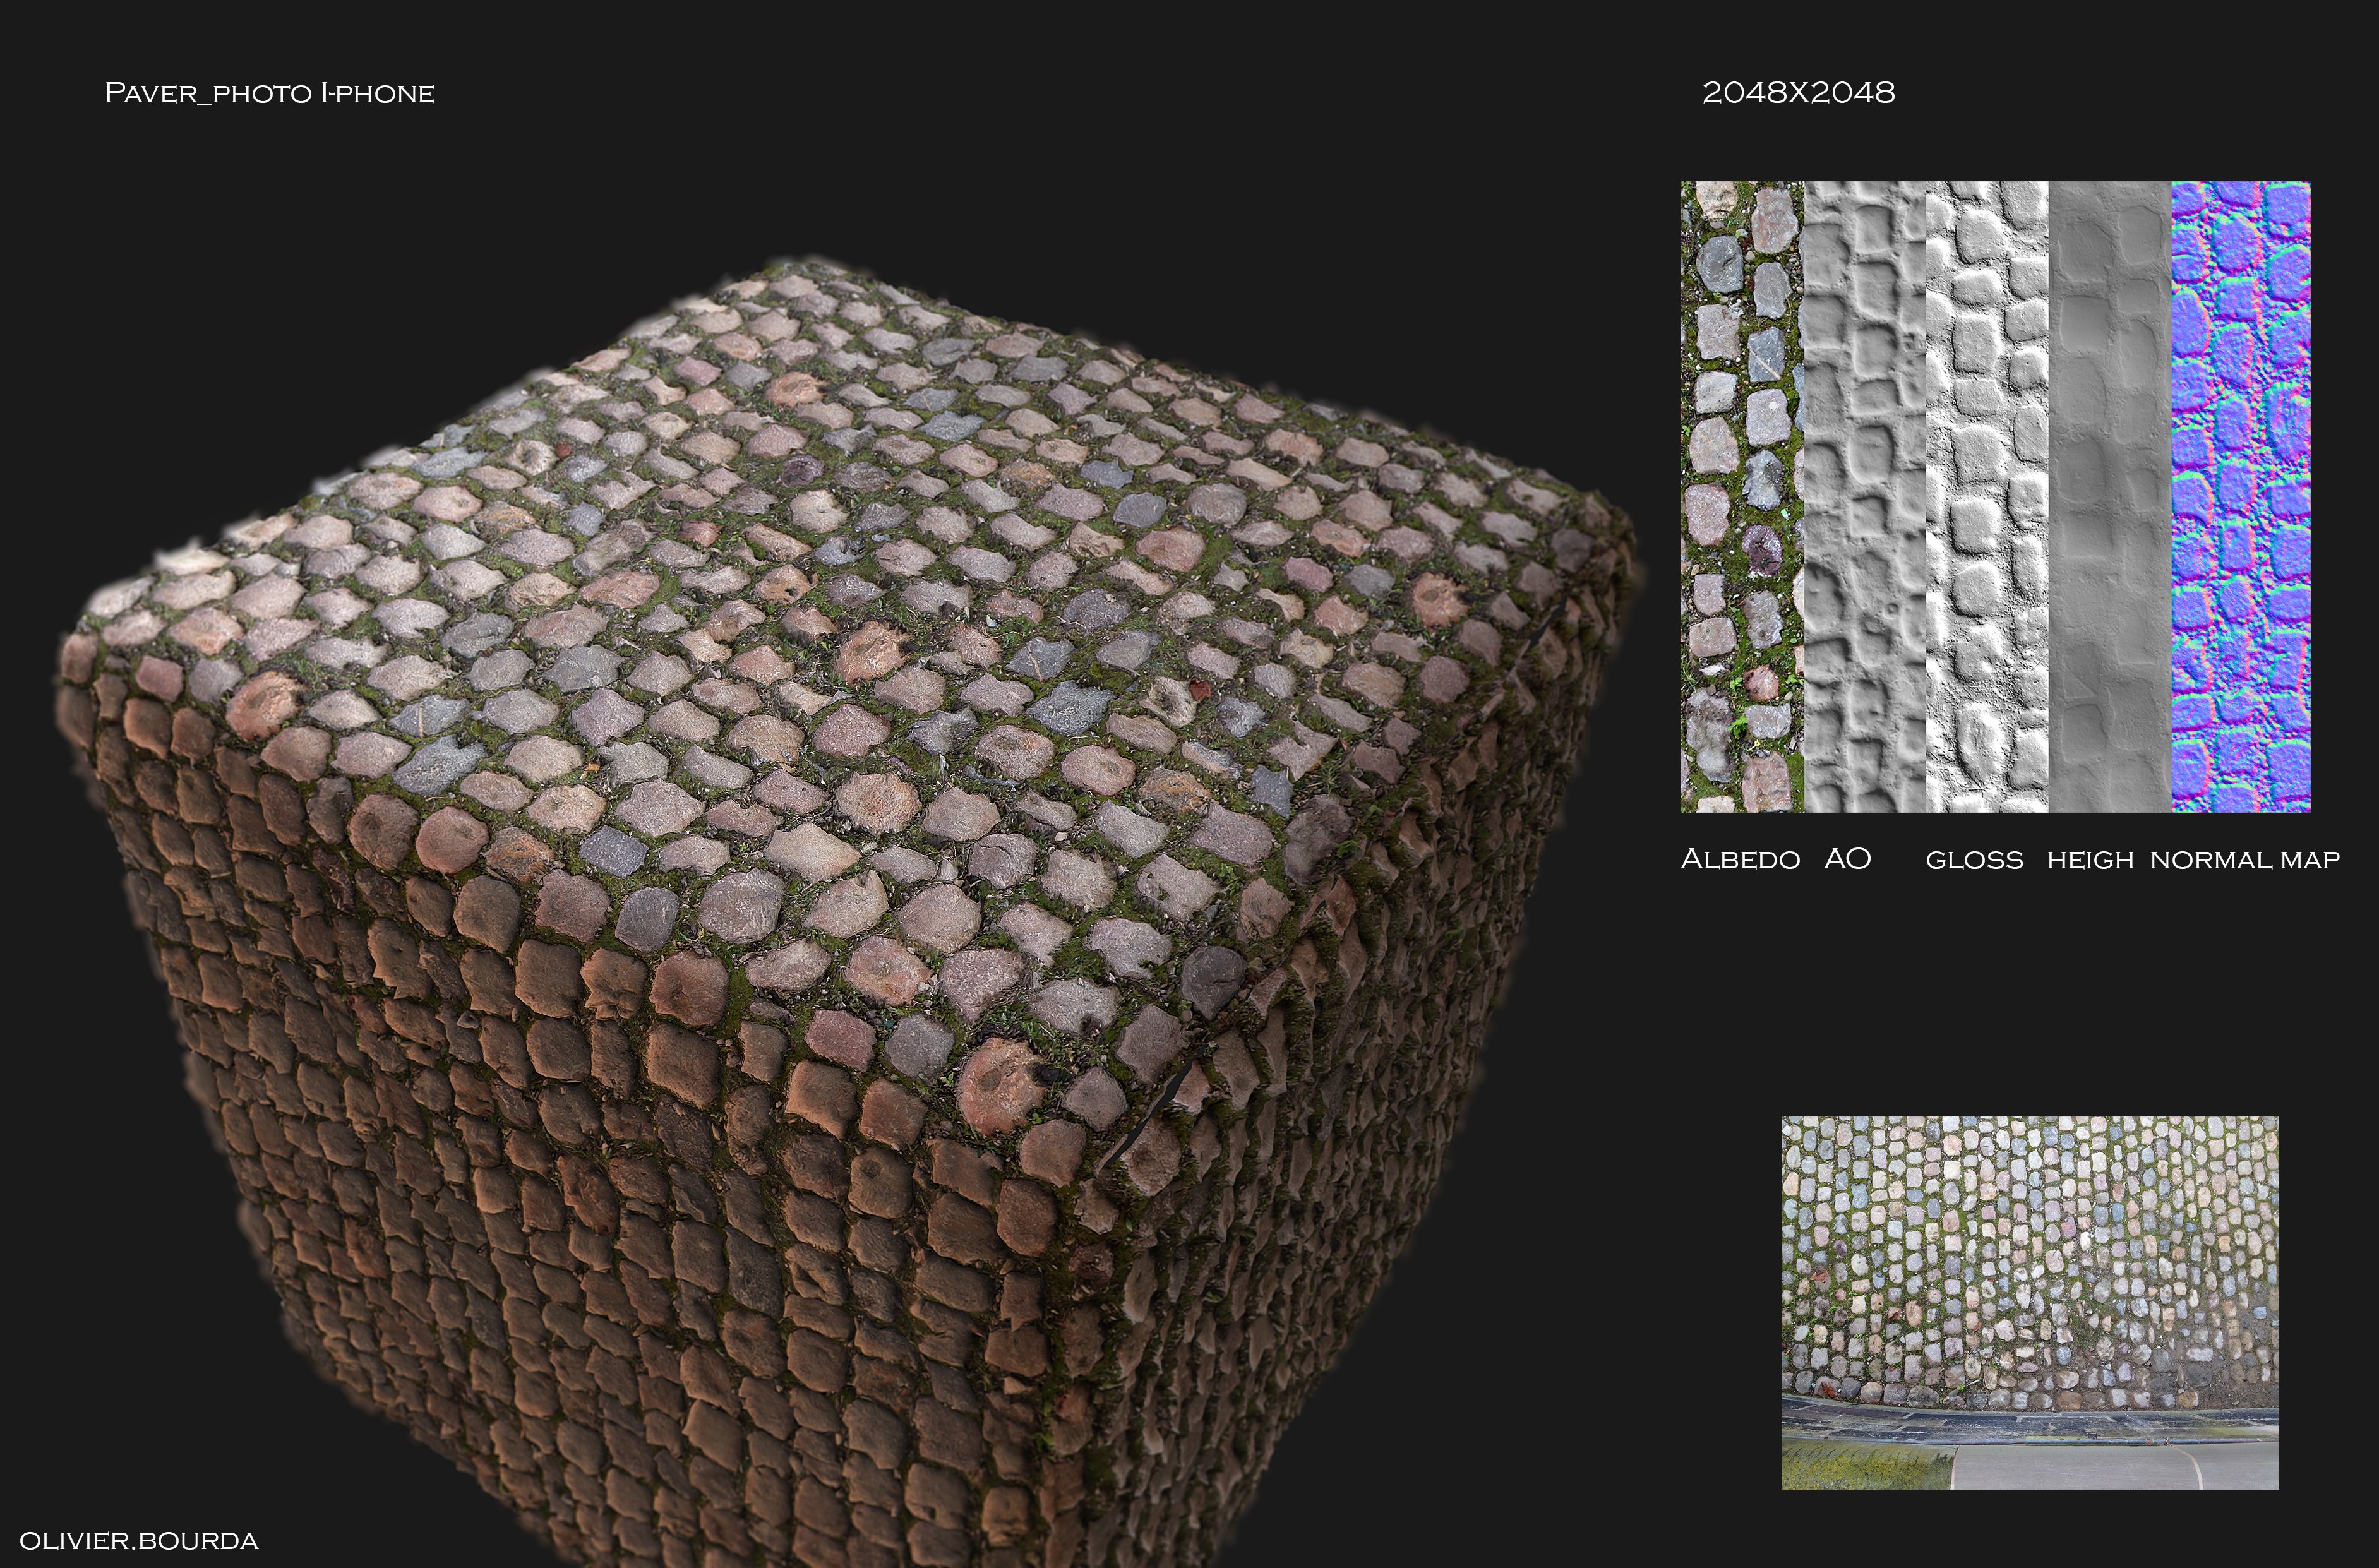Screen dimensions: 2379x1568
Task: Click the Normal map texture strip
Action: tap(2240, 496)
